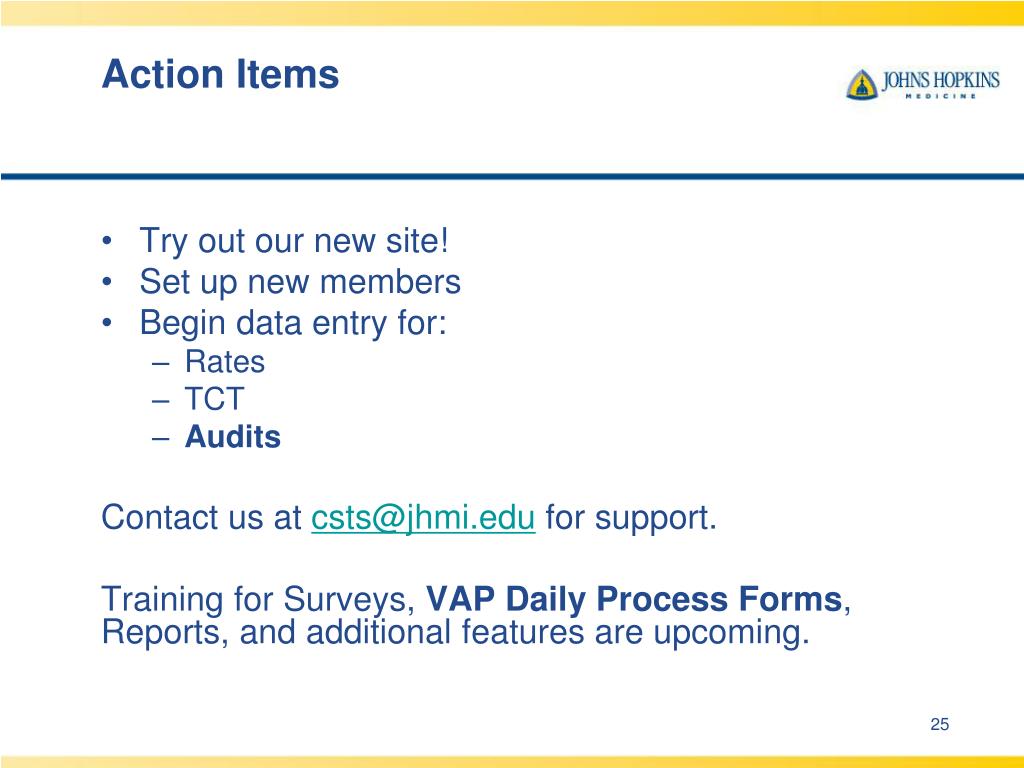Click the bold Audits sub-item
Viewport: 1024px width, 768px height.
click(x=232, y=436)
